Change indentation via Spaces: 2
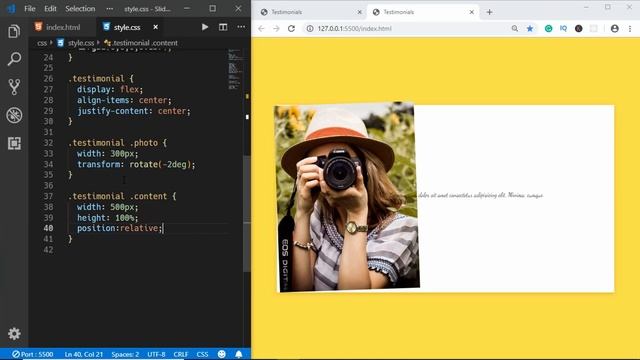 point(125,354)
